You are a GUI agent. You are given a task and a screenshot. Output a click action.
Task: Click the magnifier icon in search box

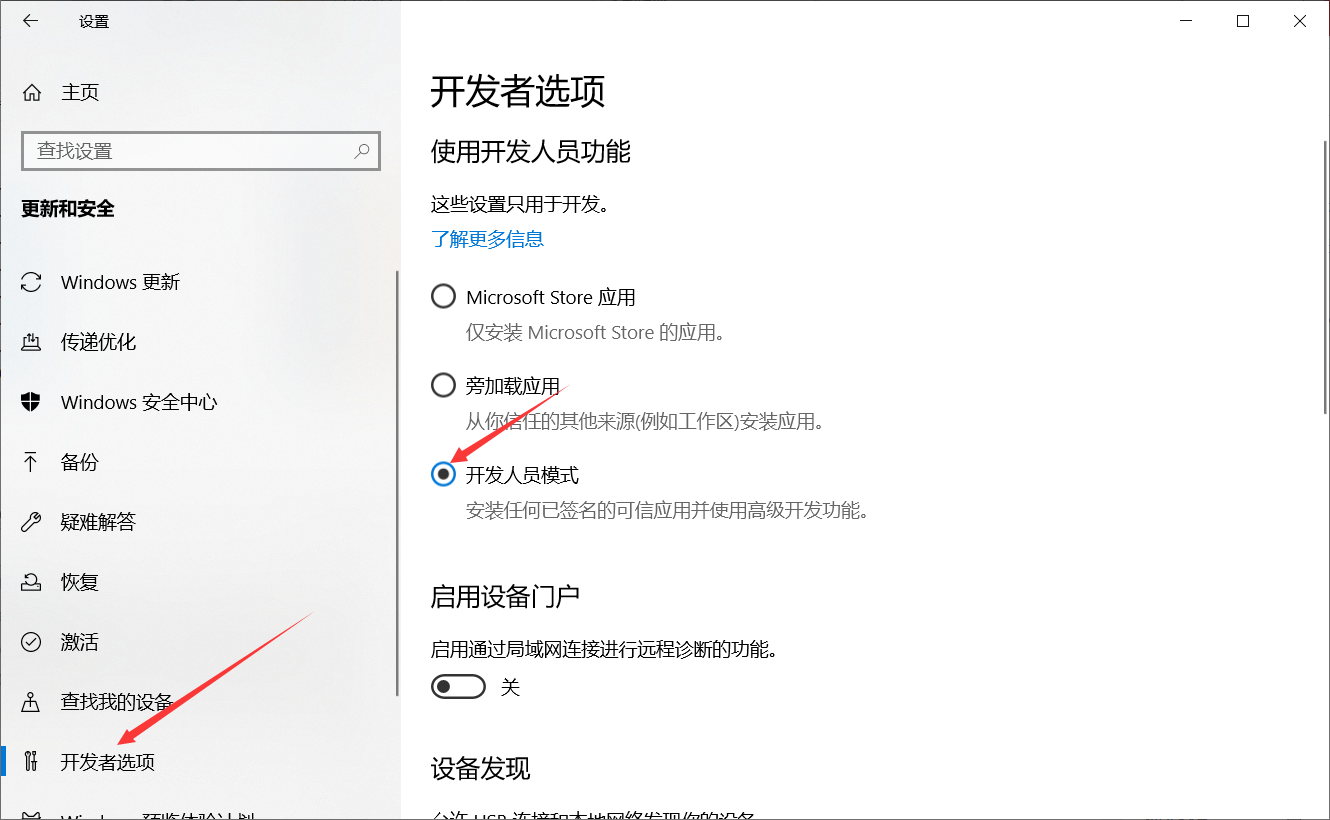coord(361,150)
